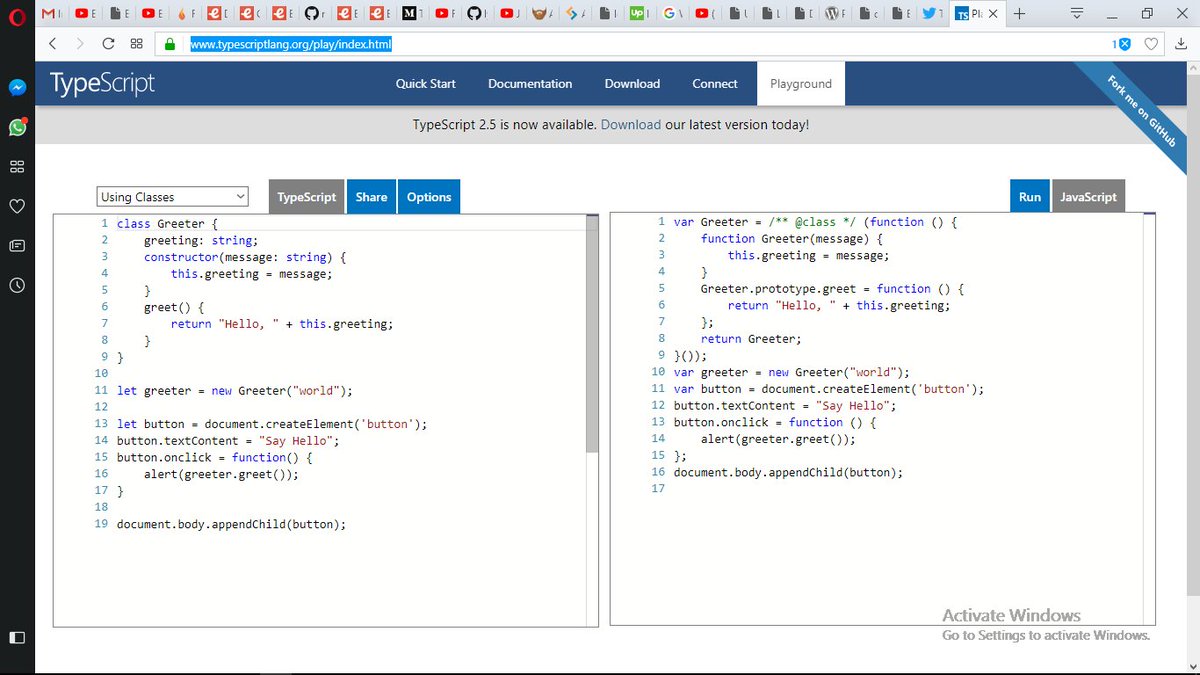Toggle the sidebar panel icon at the bottom left

pyautogui.click(x=17, y=637)
